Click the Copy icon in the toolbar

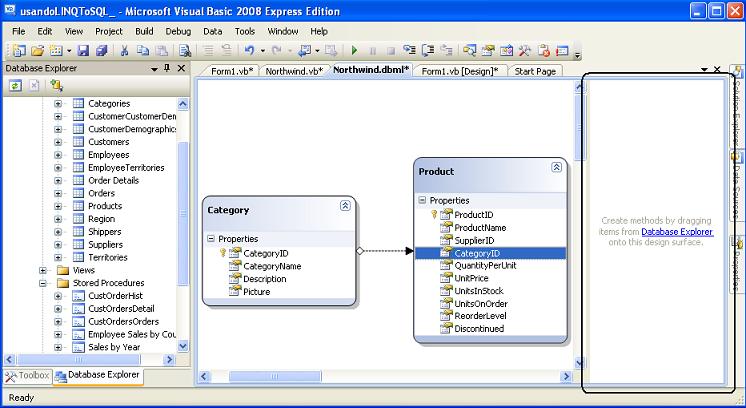point(143,50)
